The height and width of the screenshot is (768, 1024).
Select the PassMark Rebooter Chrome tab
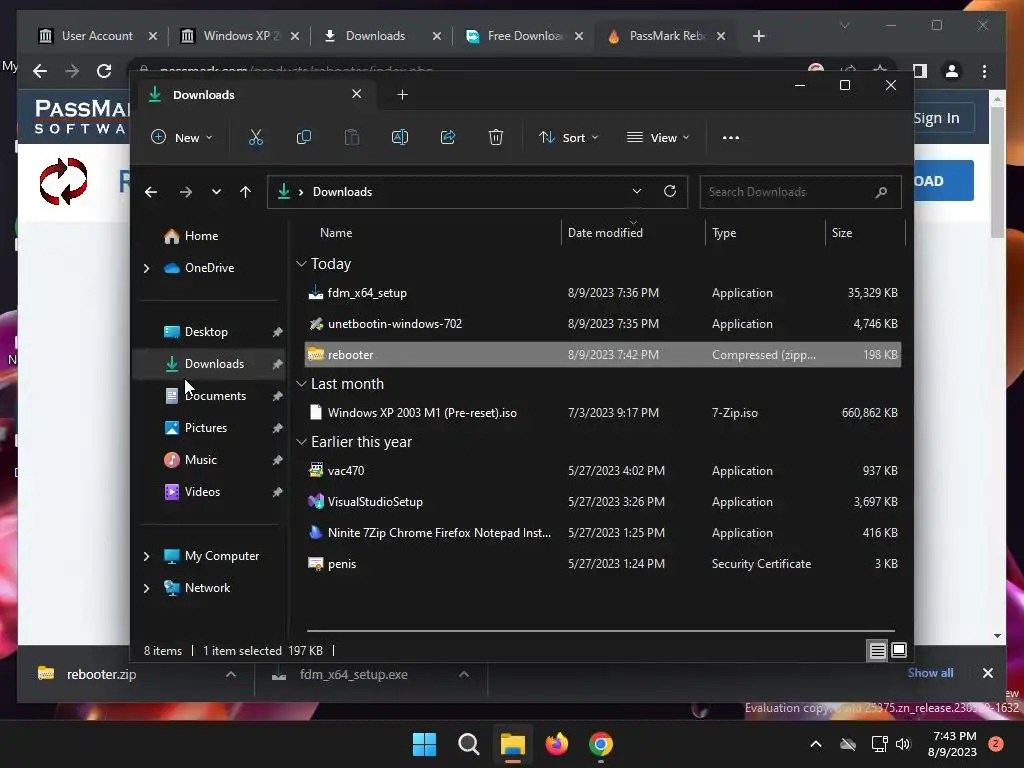tap(667, 36)
